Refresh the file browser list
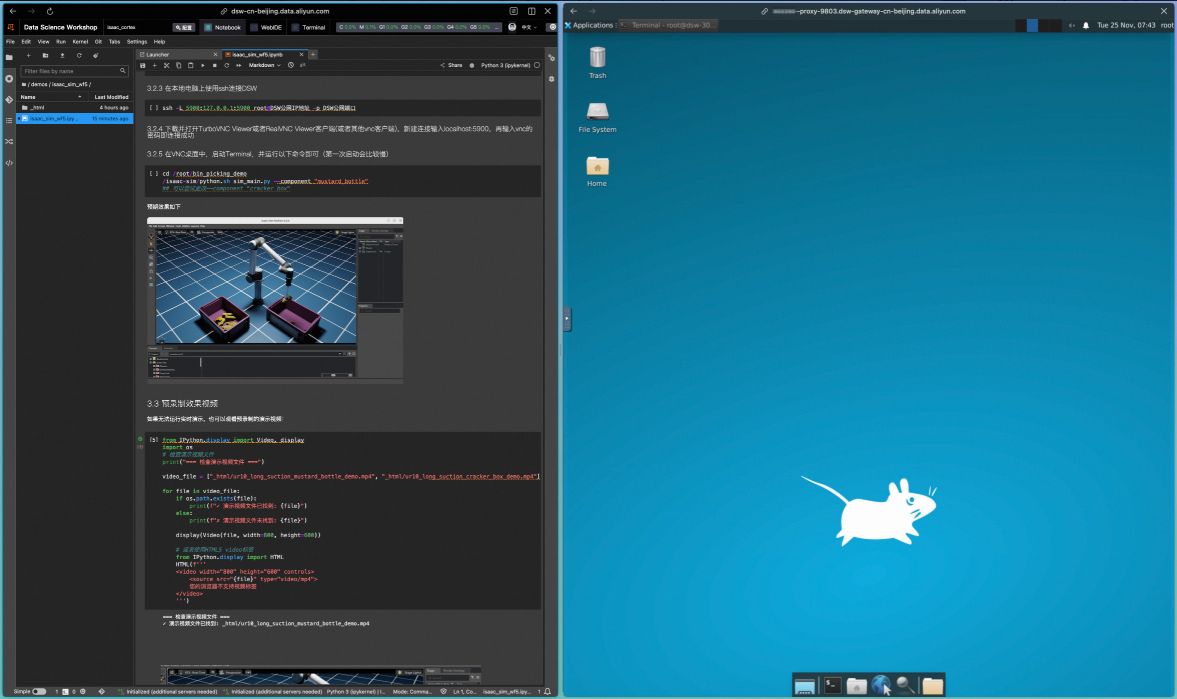The height and width of the screenshot is (699, 1177). pyautogui.click(x=79, y=56)
